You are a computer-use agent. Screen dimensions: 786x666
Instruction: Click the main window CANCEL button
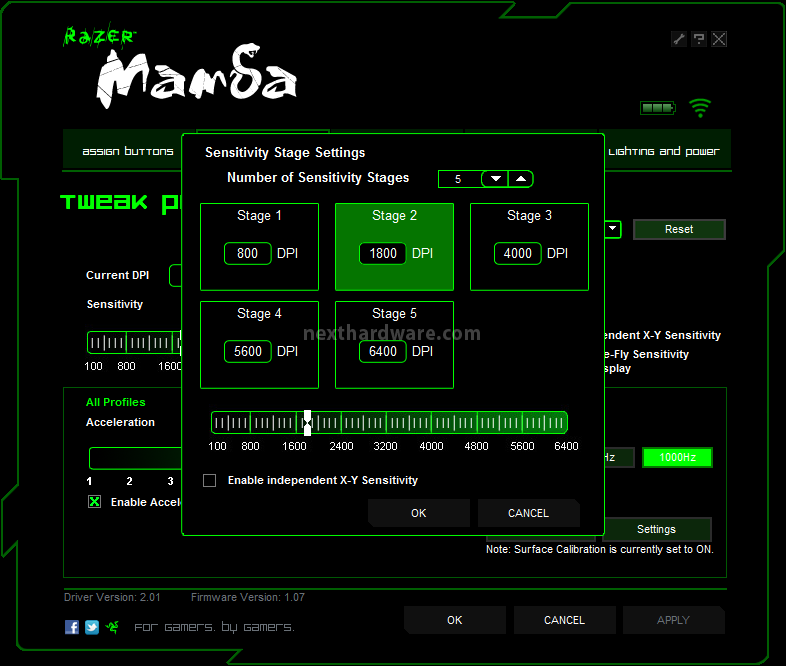tap(564, 620)
